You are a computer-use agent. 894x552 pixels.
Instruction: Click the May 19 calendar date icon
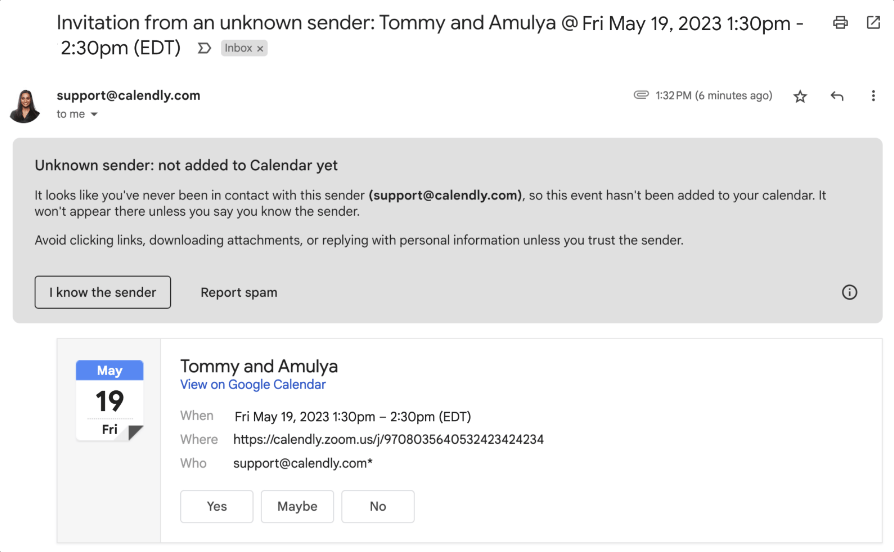coord(109,400)
